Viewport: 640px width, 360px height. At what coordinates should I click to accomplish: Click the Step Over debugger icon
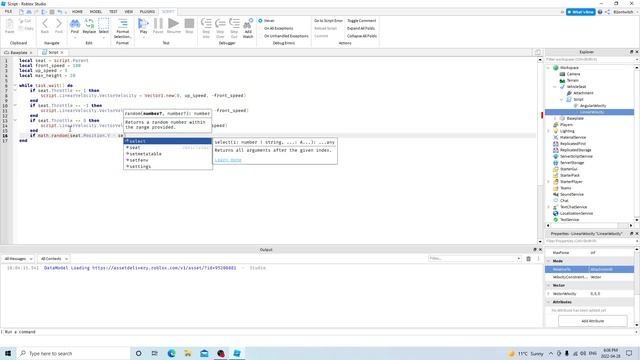220,24
